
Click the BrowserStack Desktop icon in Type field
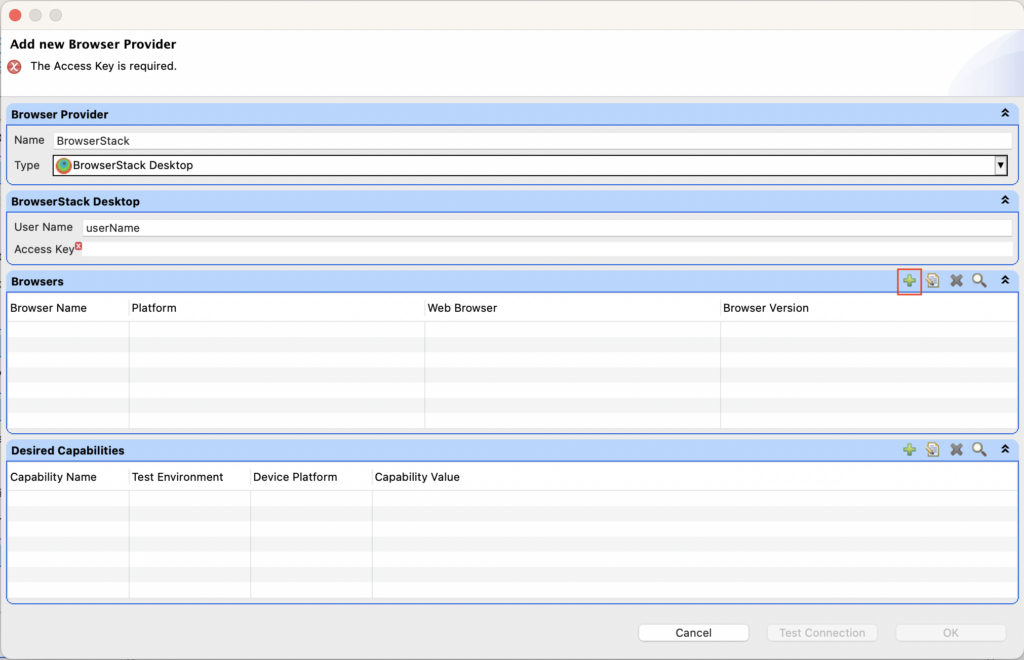tap(62, 165)
